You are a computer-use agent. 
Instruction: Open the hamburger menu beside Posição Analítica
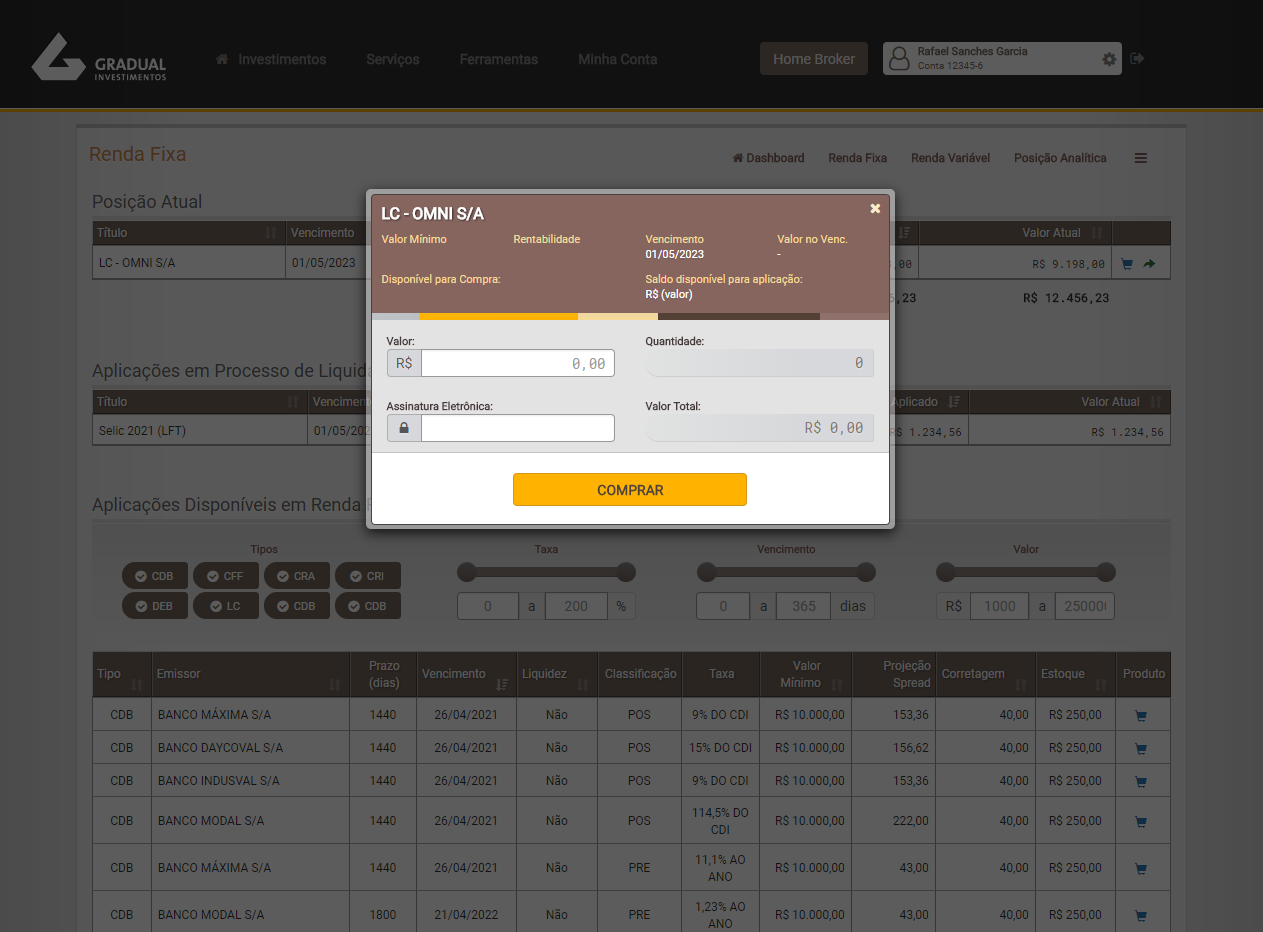[x=1140, y=157]
